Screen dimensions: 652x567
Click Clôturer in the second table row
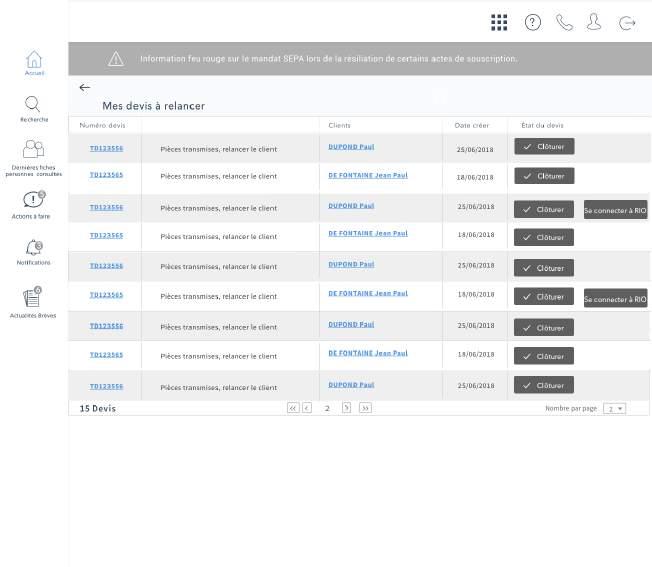point(544,176)
